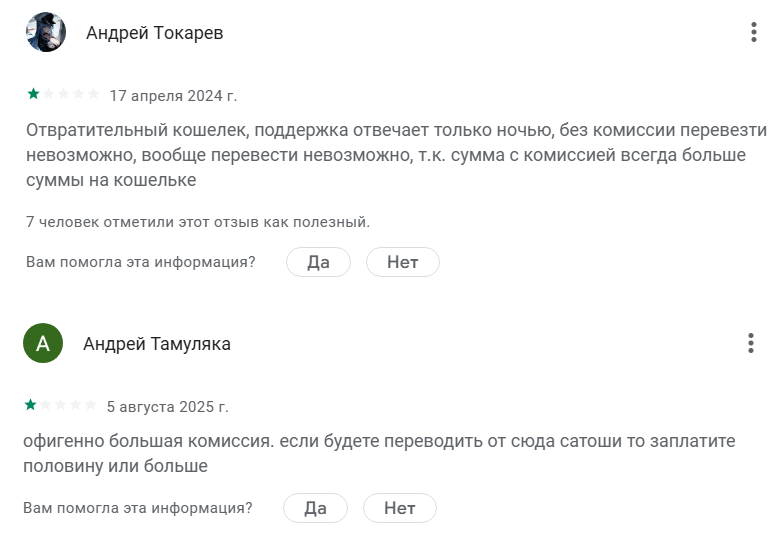This screenshot has width=784, height=541.
Task: Click the green star on the 17 апреля 2024 review
Action: click(33, 94)
